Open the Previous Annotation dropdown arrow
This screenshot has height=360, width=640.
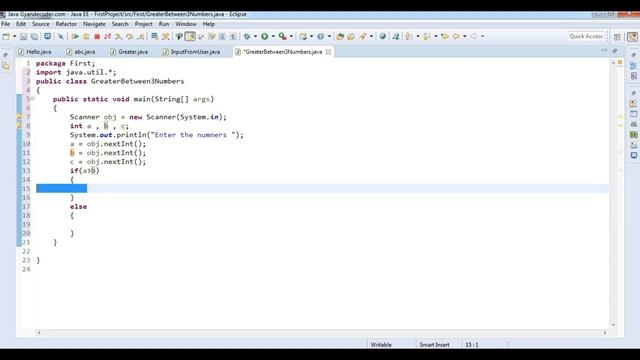coord(436,36)
